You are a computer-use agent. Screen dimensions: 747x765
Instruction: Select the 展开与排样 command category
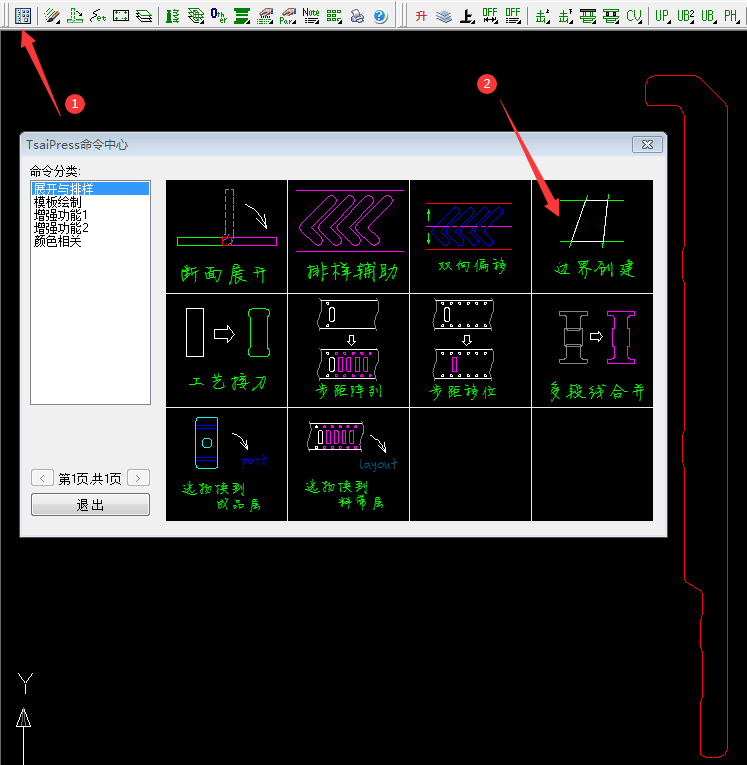(x=90, y=188)
